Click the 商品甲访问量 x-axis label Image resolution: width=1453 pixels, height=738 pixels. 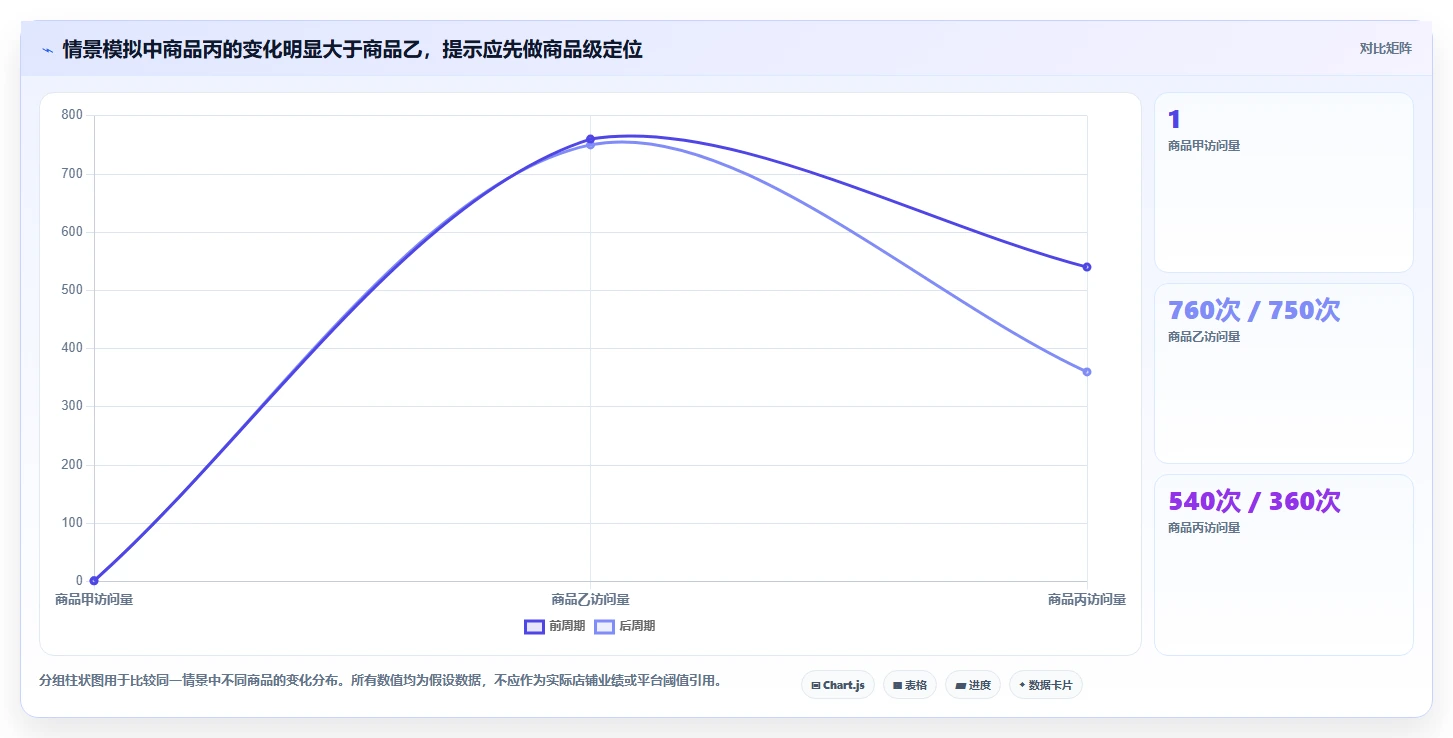[x=94, y=600]
